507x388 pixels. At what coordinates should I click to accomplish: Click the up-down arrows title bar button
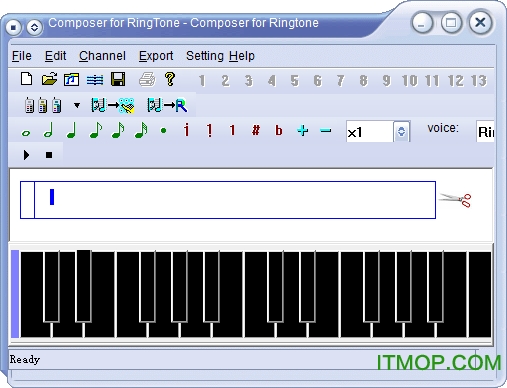[x=34, y=27]
